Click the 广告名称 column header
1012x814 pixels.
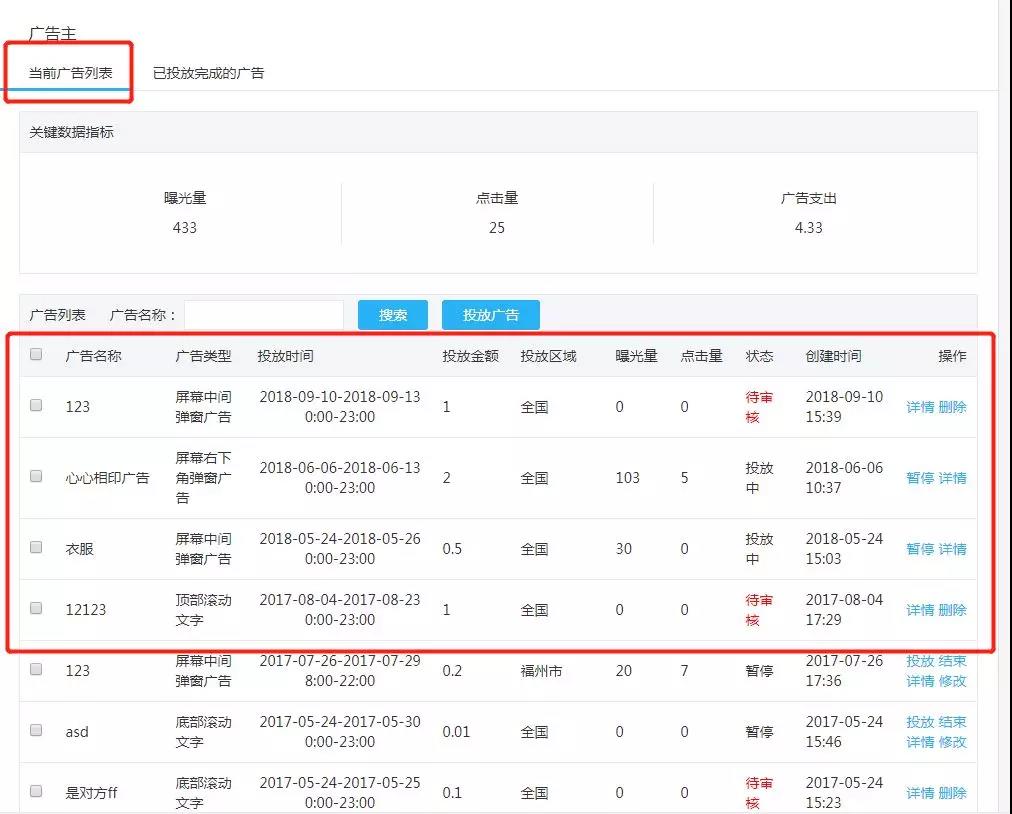(x=94, y=356)
